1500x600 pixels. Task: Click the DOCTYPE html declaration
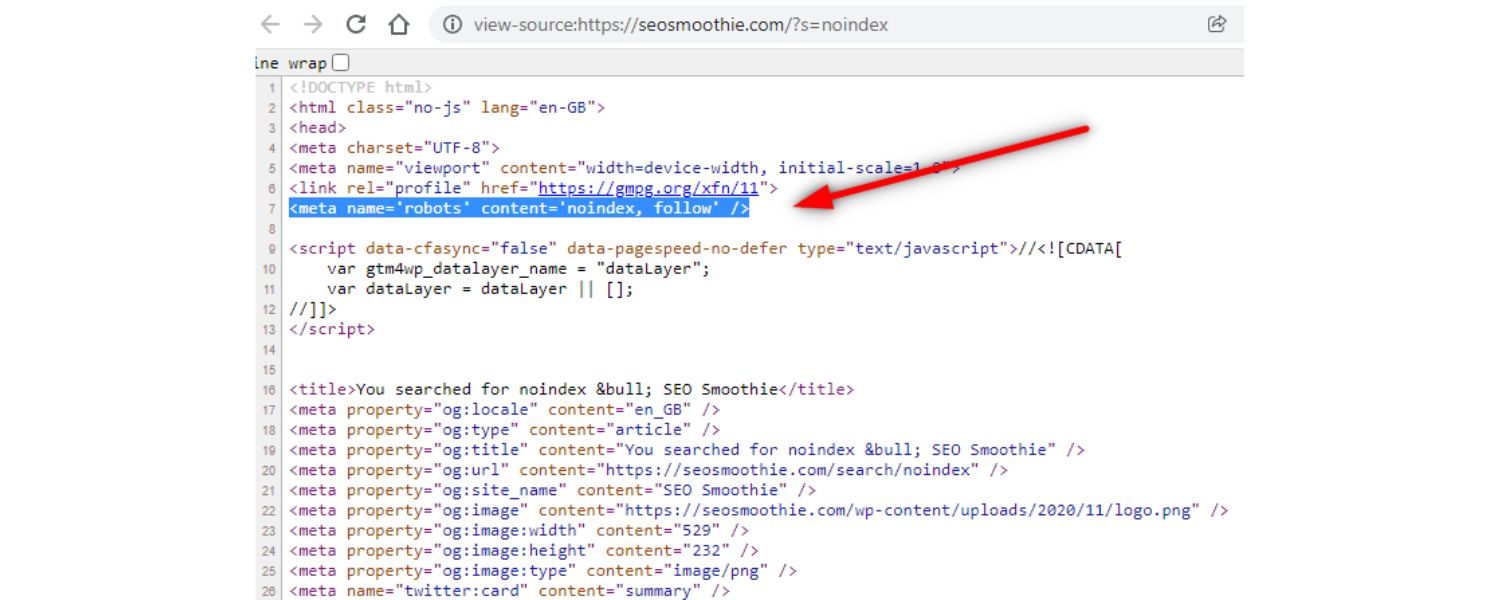pyautogui.click(x=360, y=87)
